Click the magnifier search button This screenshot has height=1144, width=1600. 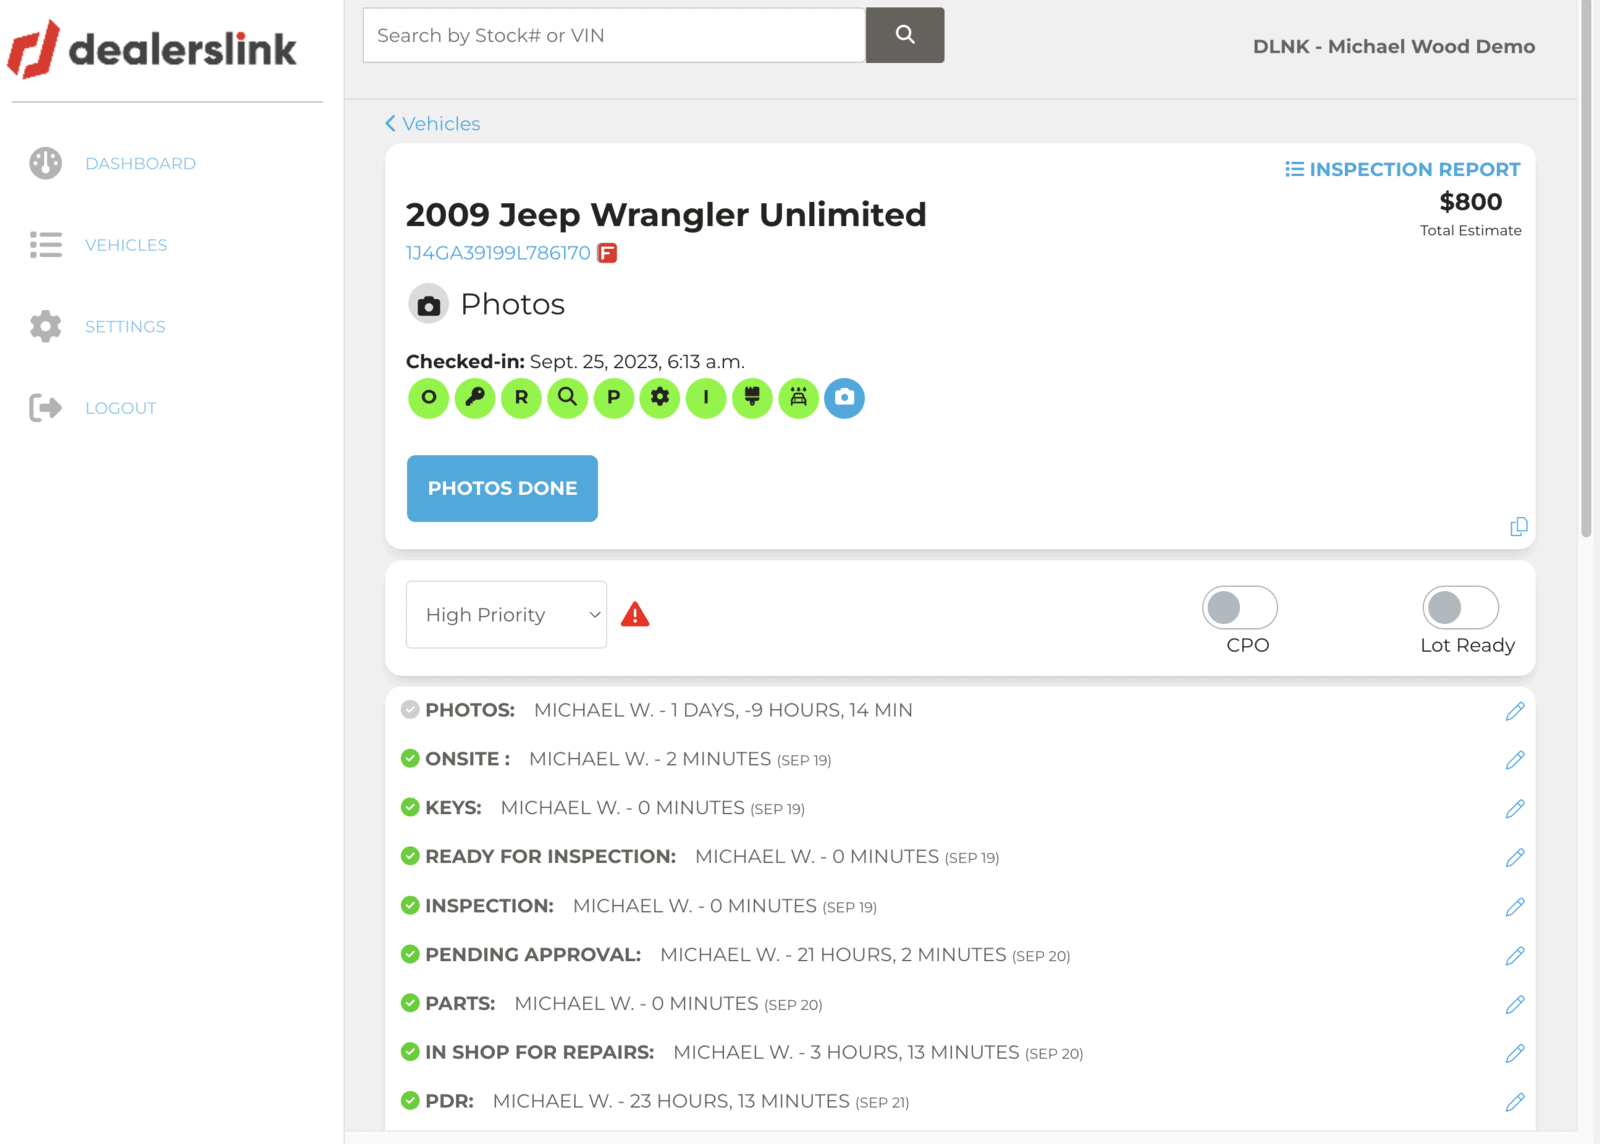(x=905, y=35)
